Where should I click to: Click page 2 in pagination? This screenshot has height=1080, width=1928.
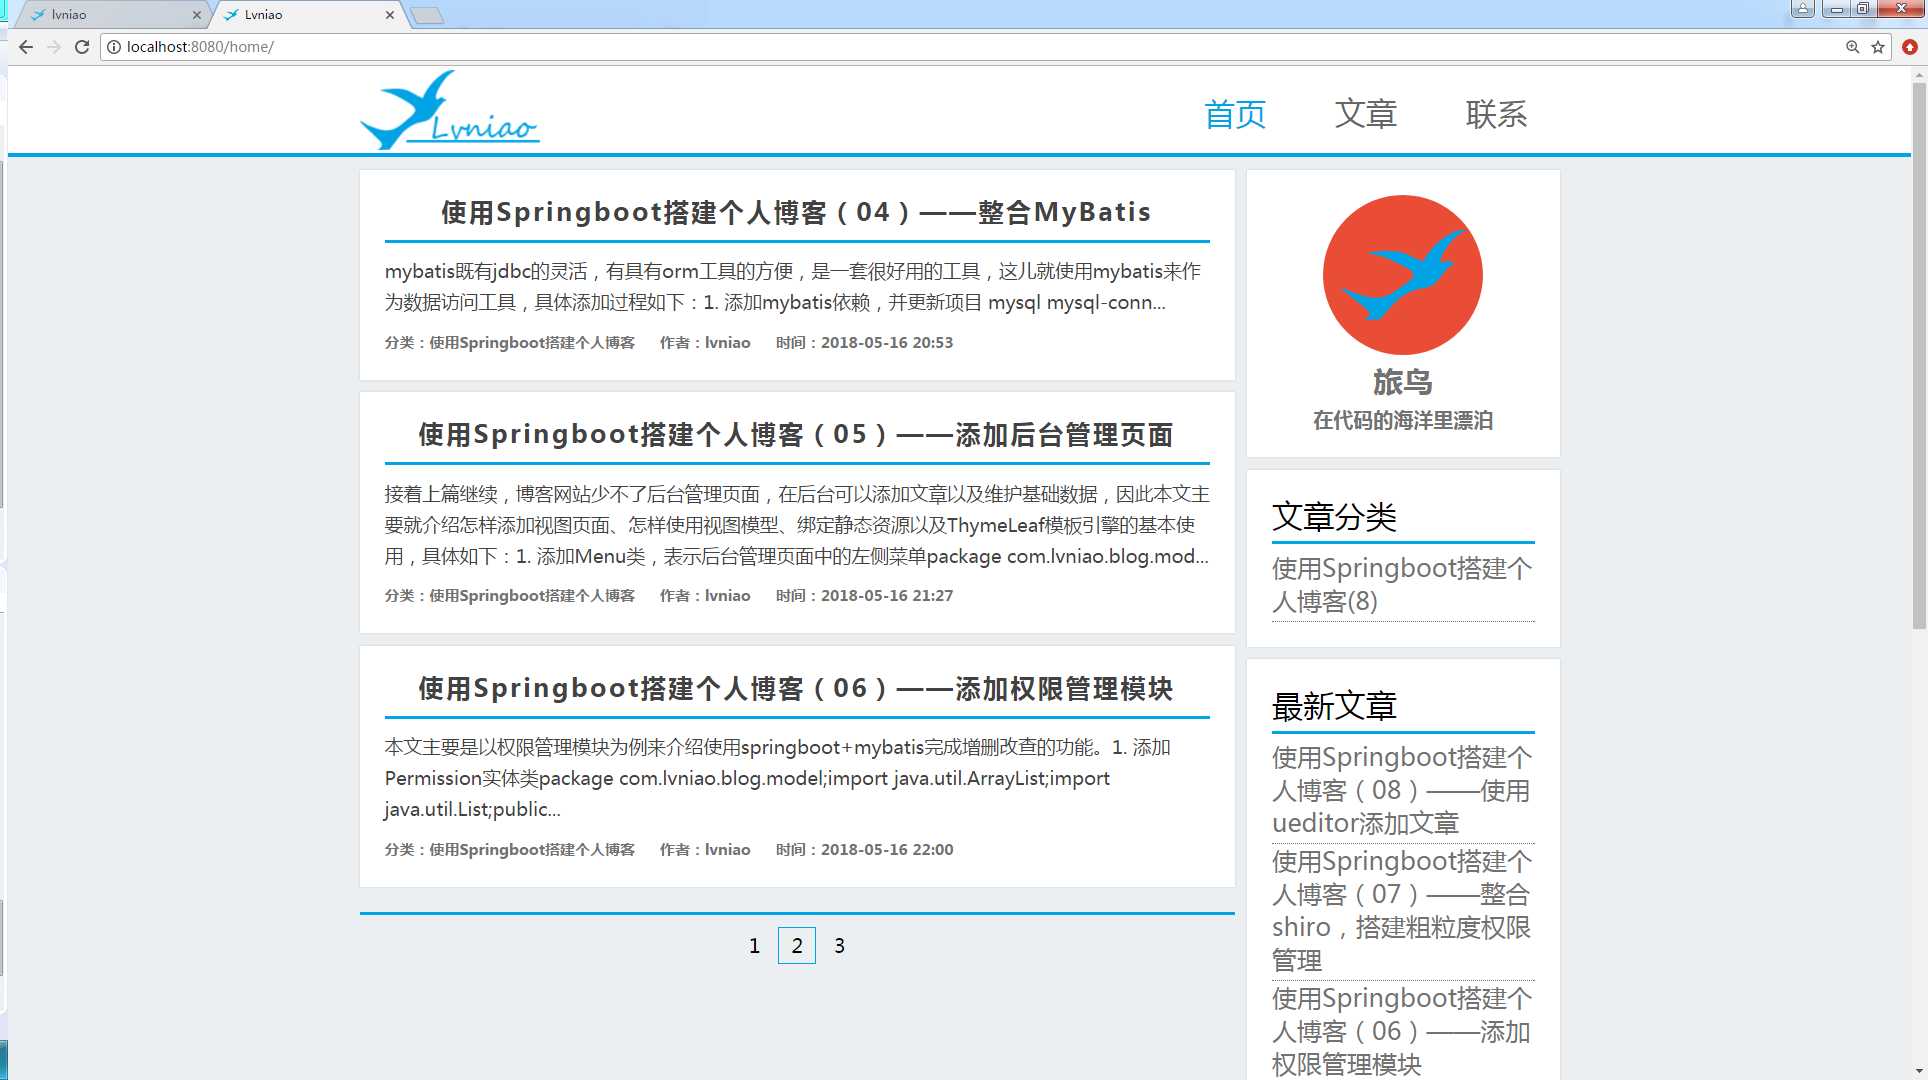coord(797,946)
